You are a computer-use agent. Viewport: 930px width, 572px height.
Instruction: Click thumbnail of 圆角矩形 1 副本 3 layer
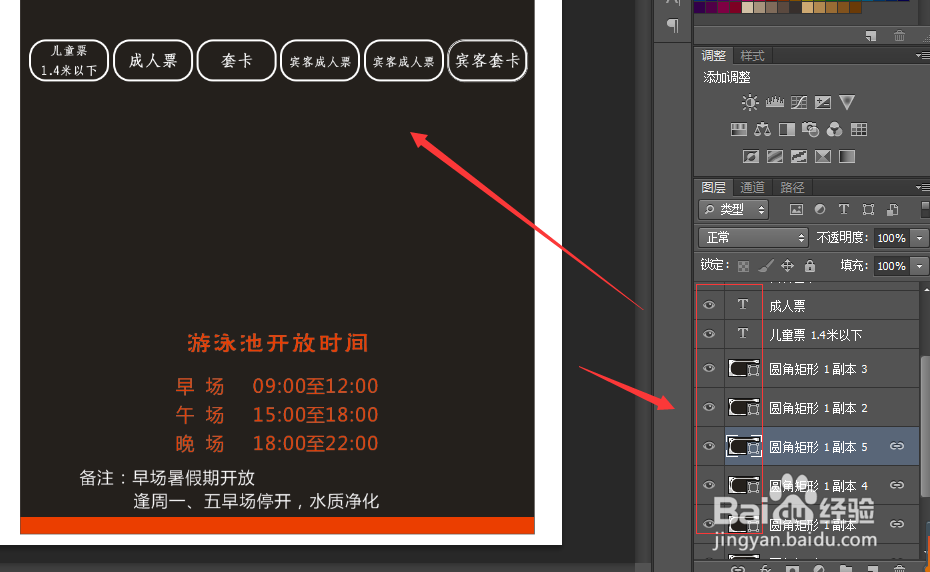tap(744, 368)
